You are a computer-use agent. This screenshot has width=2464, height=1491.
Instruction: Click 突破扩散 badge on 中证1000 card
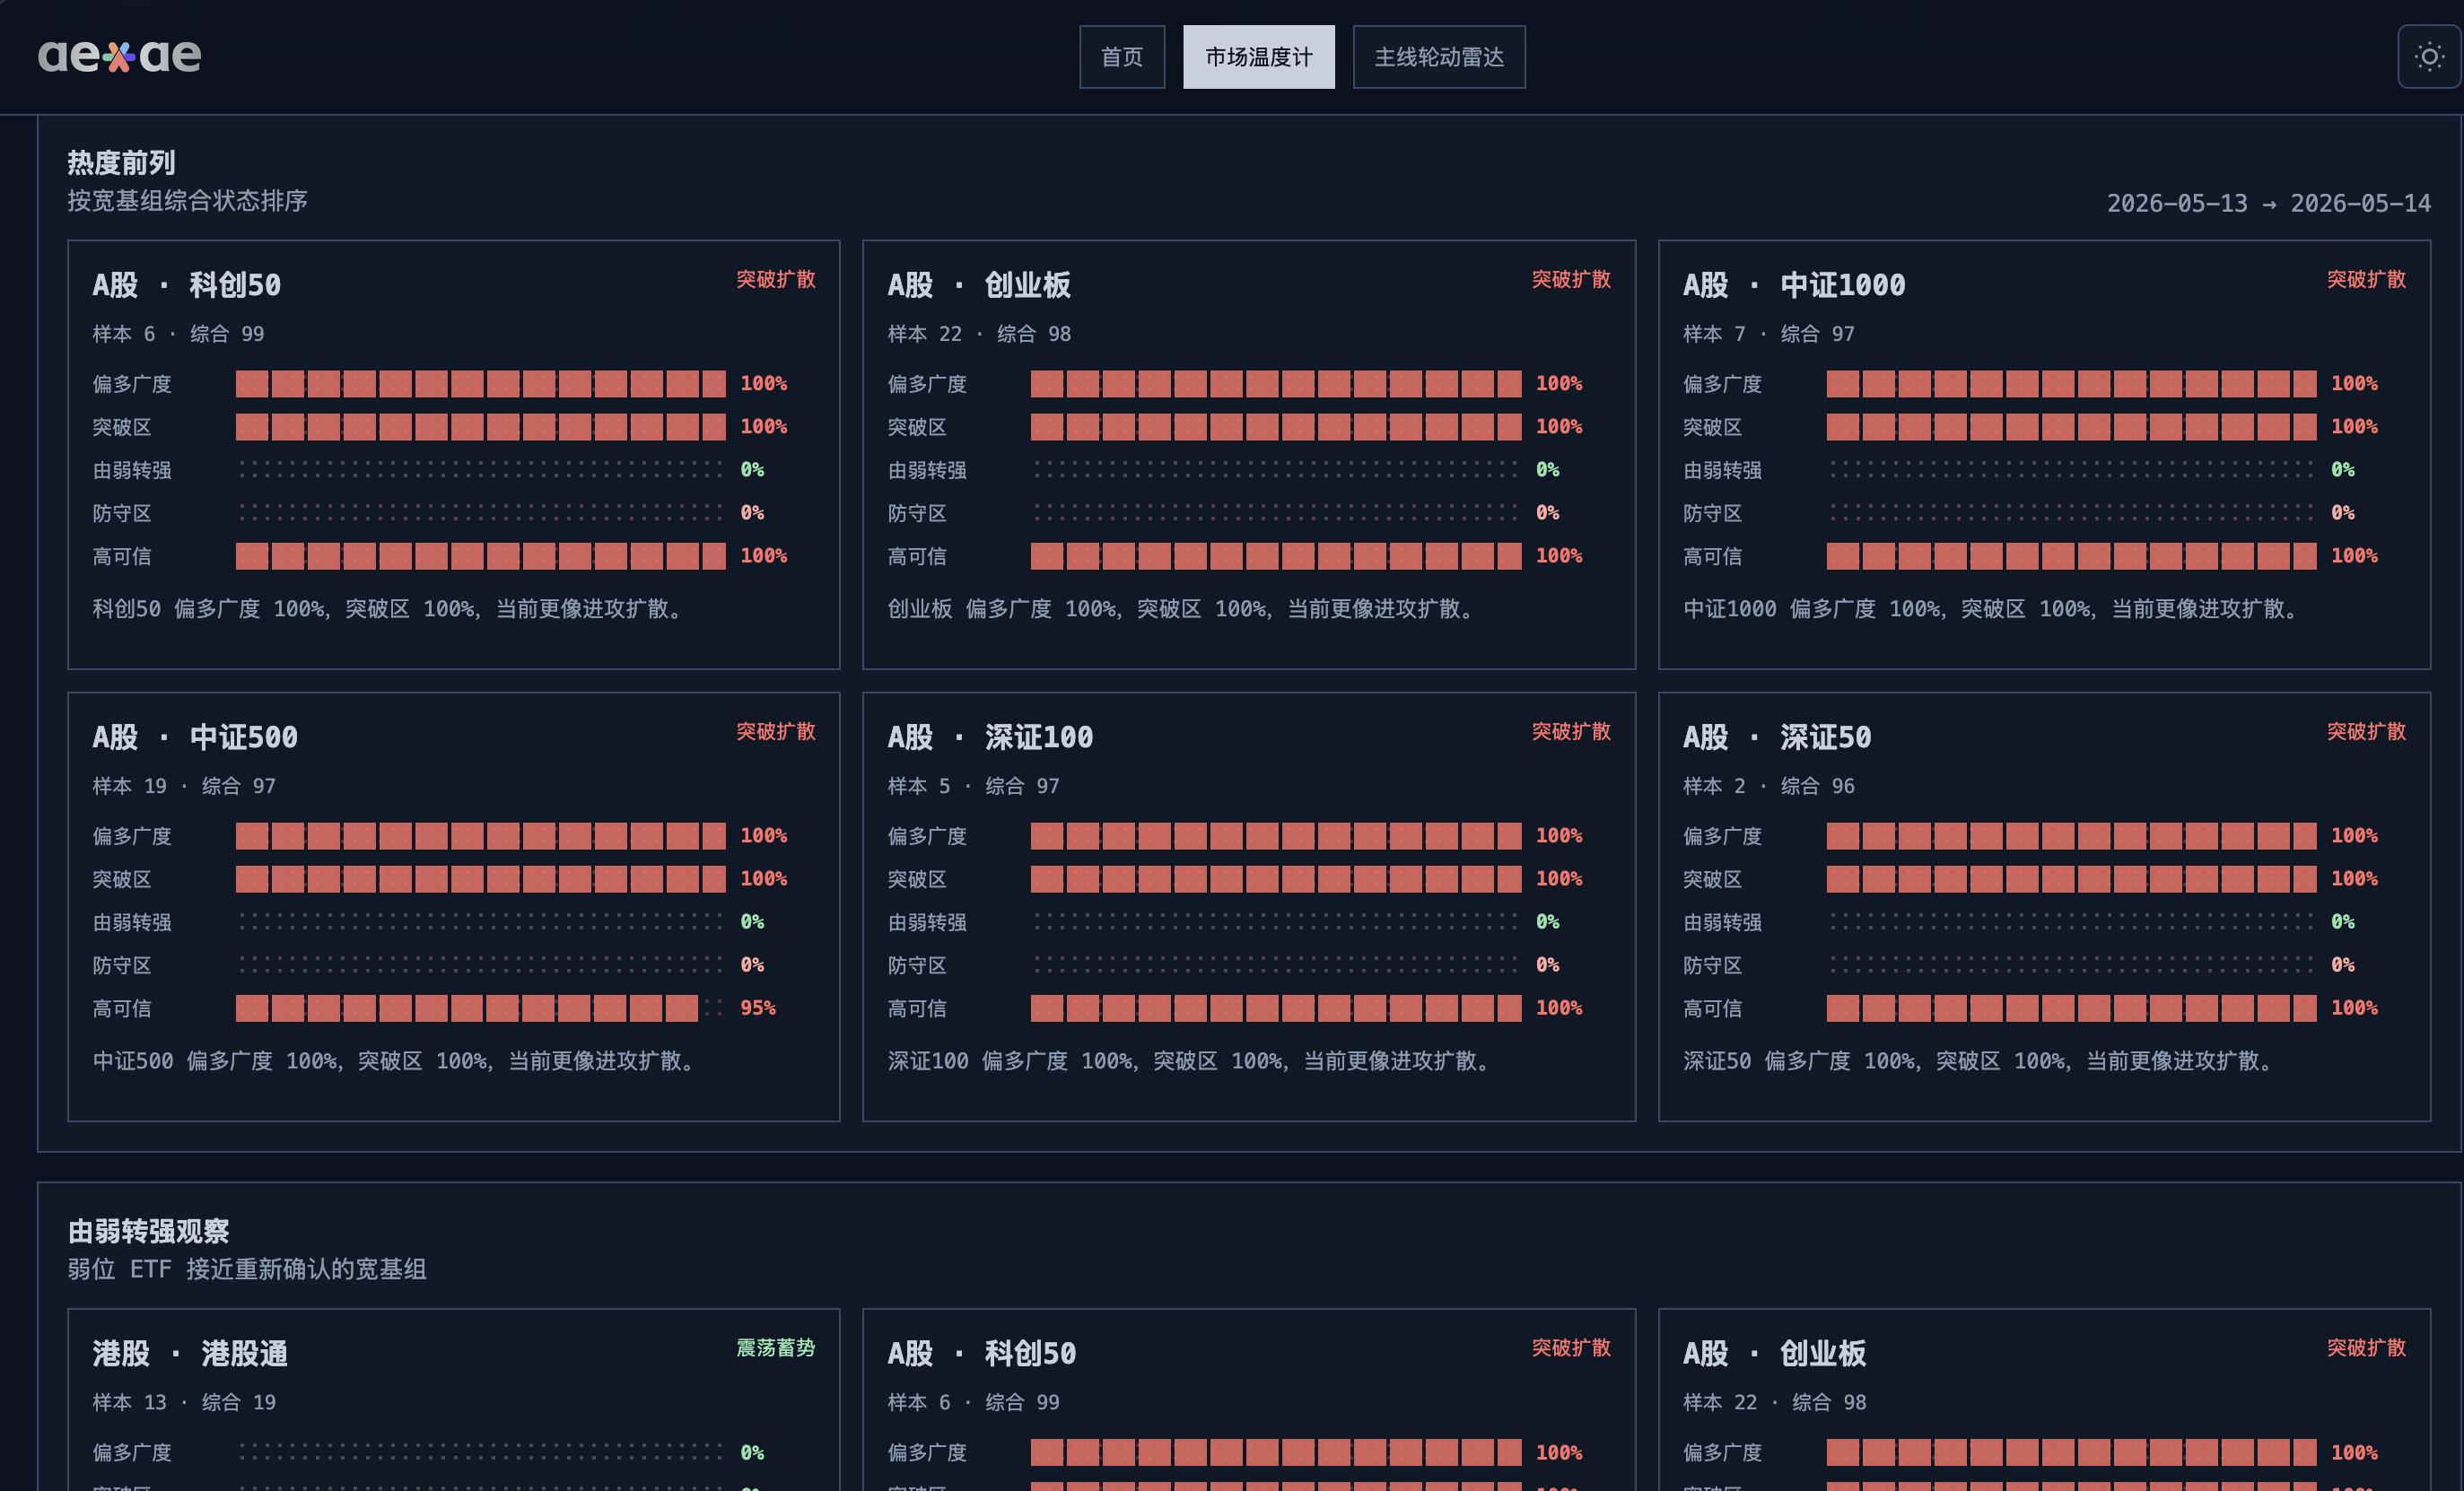[x=2366, y=279]
